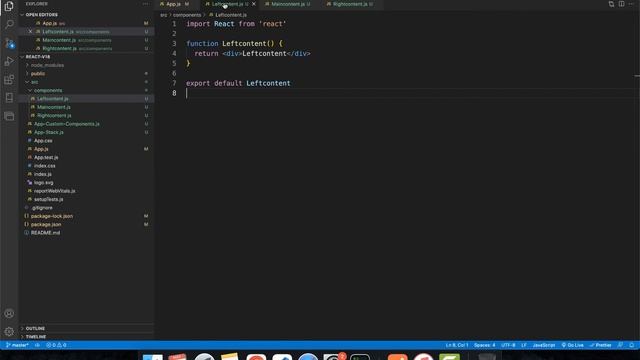Switch to the Rightcontent.js tab
The height and width of the screenshot is (360, 640).
[351, 4]
